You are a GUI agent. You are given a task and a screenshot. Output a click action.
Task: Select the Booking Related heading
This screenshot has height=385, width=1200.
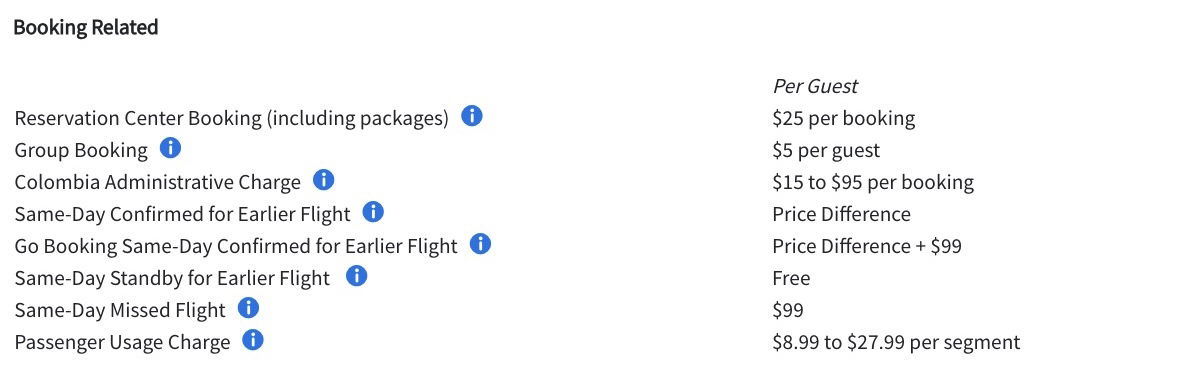(86, 28)
